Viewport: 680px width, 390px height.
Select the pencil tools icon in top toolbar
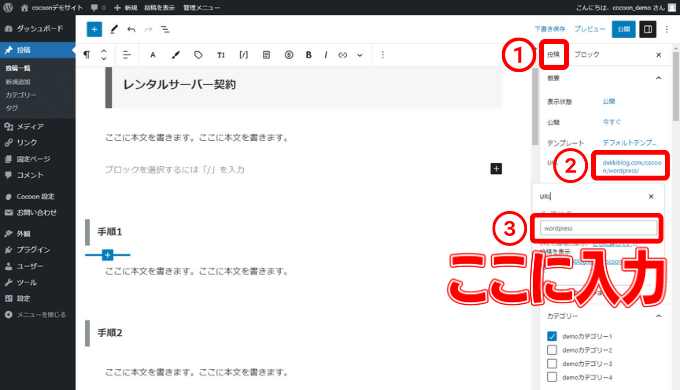(114, 29)
